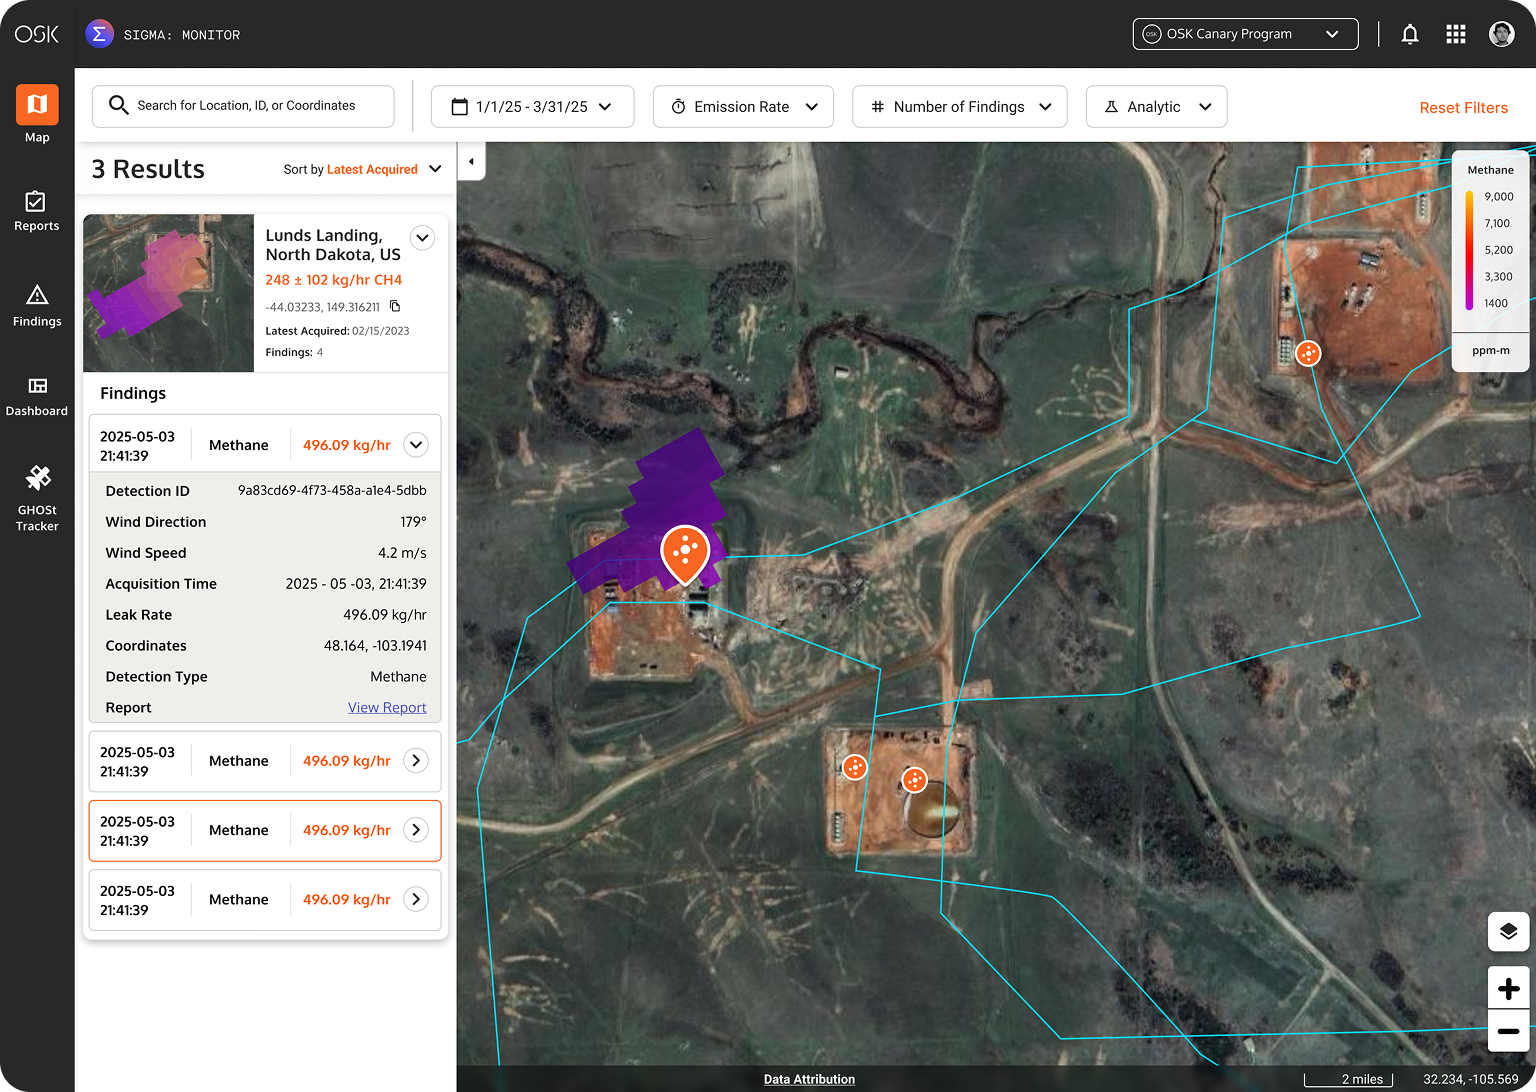Screen dimensions: 1536x1092
Task: Open the Data Attribution link
Action: click(809, 1080)
